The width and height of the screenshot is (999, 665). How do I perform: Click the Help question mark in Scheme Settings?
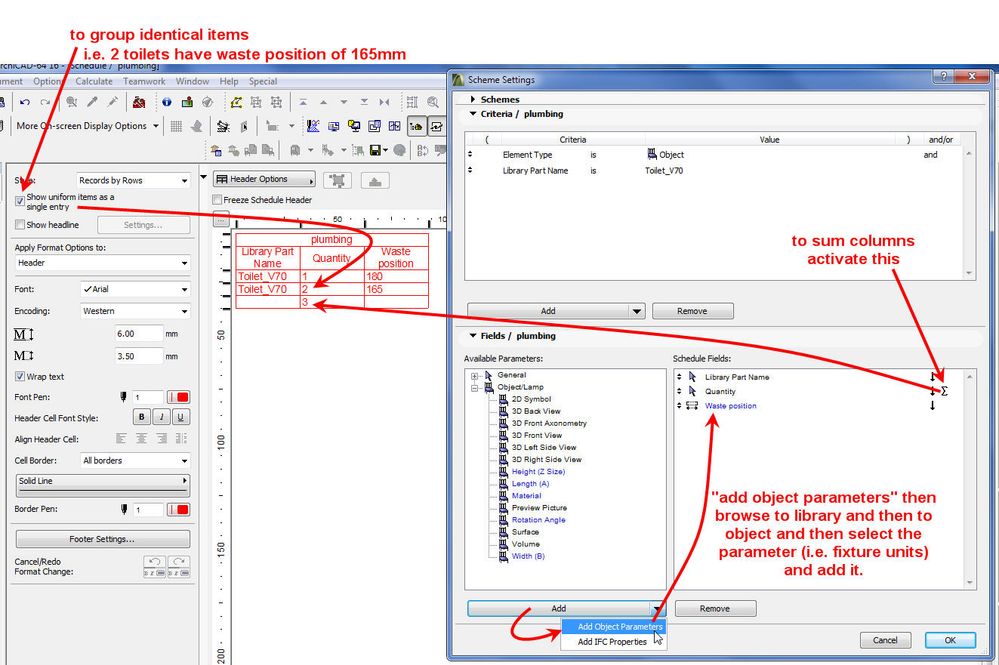tap(944, 76)
